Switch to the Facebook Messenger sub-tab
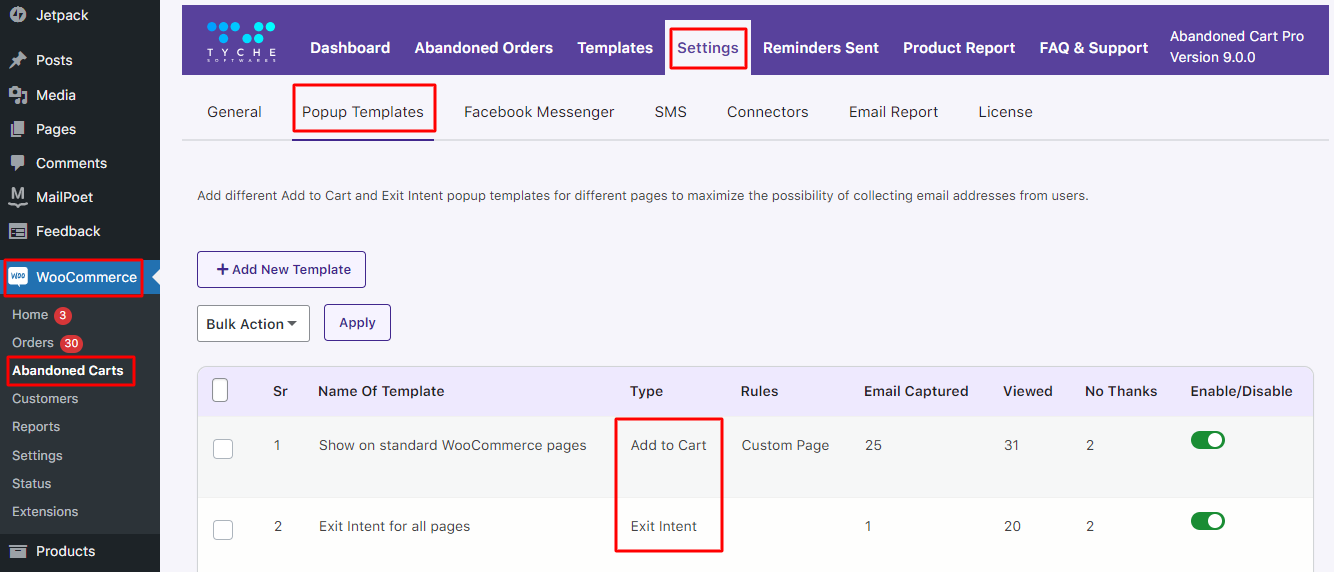 pos(539,112)
